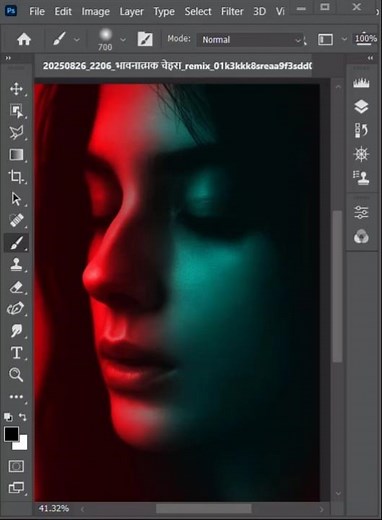Edit the 100% opacity field

[x=366, y=39]
